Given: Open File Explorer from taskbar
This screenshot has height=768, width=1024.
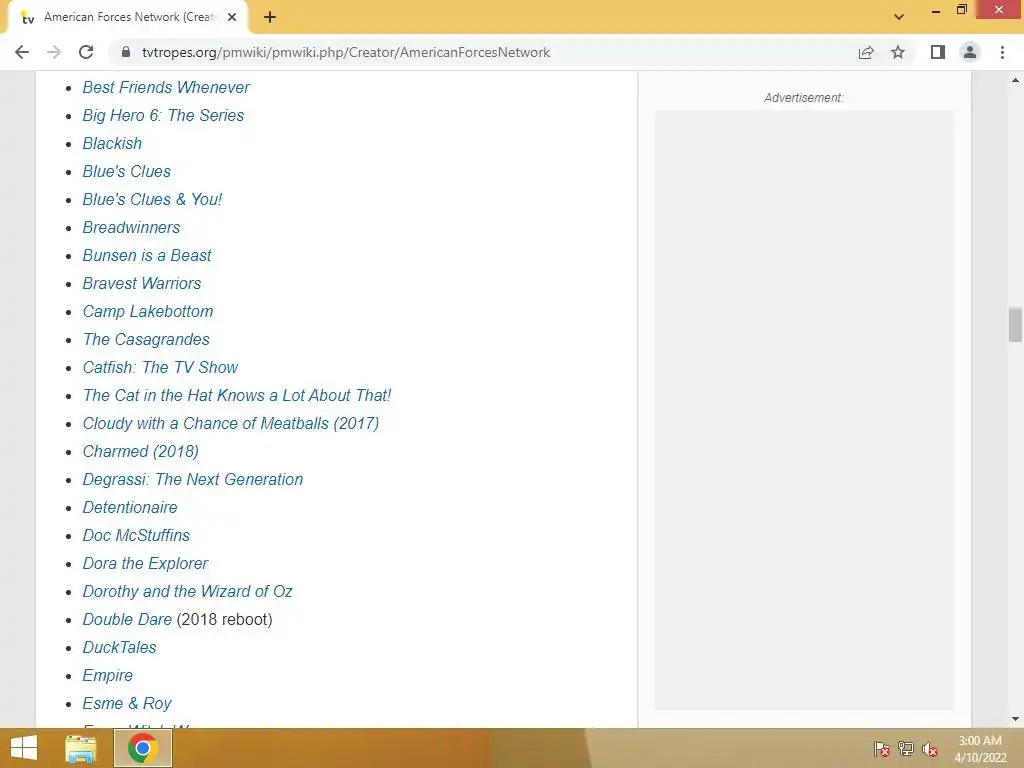Looking at the screenshot, I should 81,748.
